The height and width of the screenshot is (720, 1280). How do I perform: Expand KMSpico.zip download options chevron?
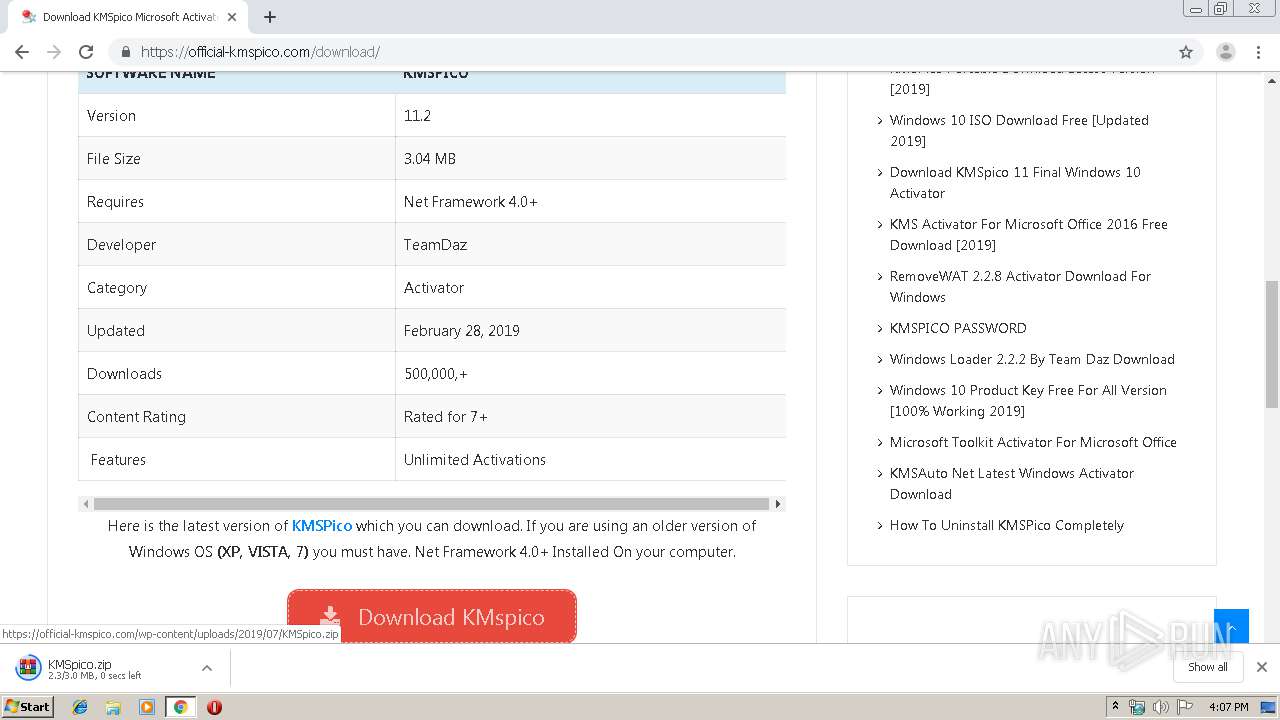point(206,668)
